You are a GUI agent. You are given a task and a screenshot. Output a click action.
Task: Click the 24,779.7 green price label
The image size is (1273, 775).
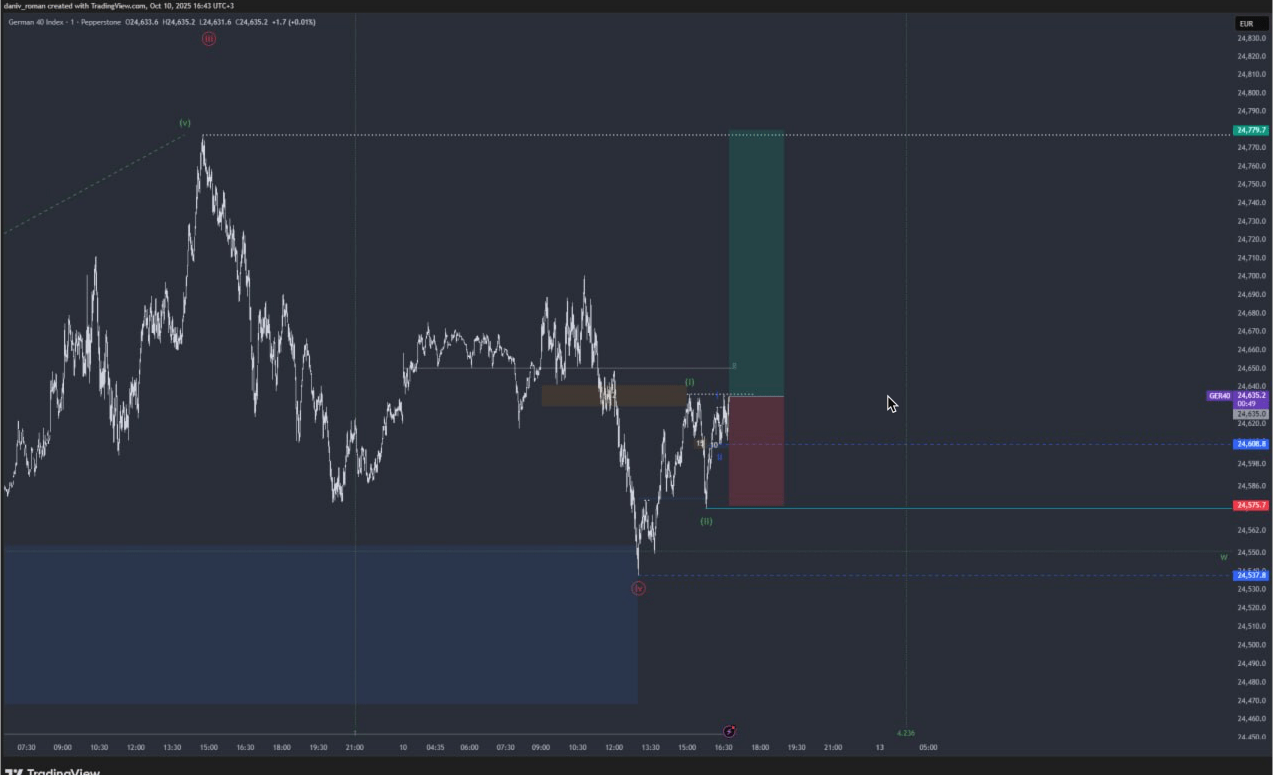tap(1251, 130)
